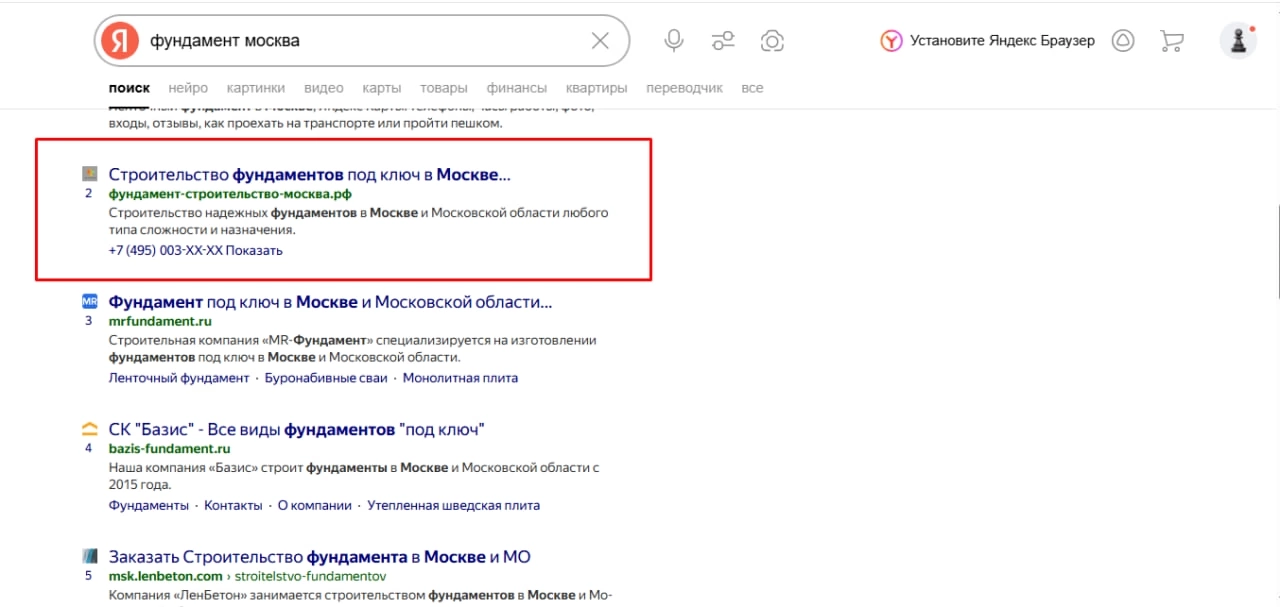
Task: Open СК "Базис" result title
Action: [296, 429]
